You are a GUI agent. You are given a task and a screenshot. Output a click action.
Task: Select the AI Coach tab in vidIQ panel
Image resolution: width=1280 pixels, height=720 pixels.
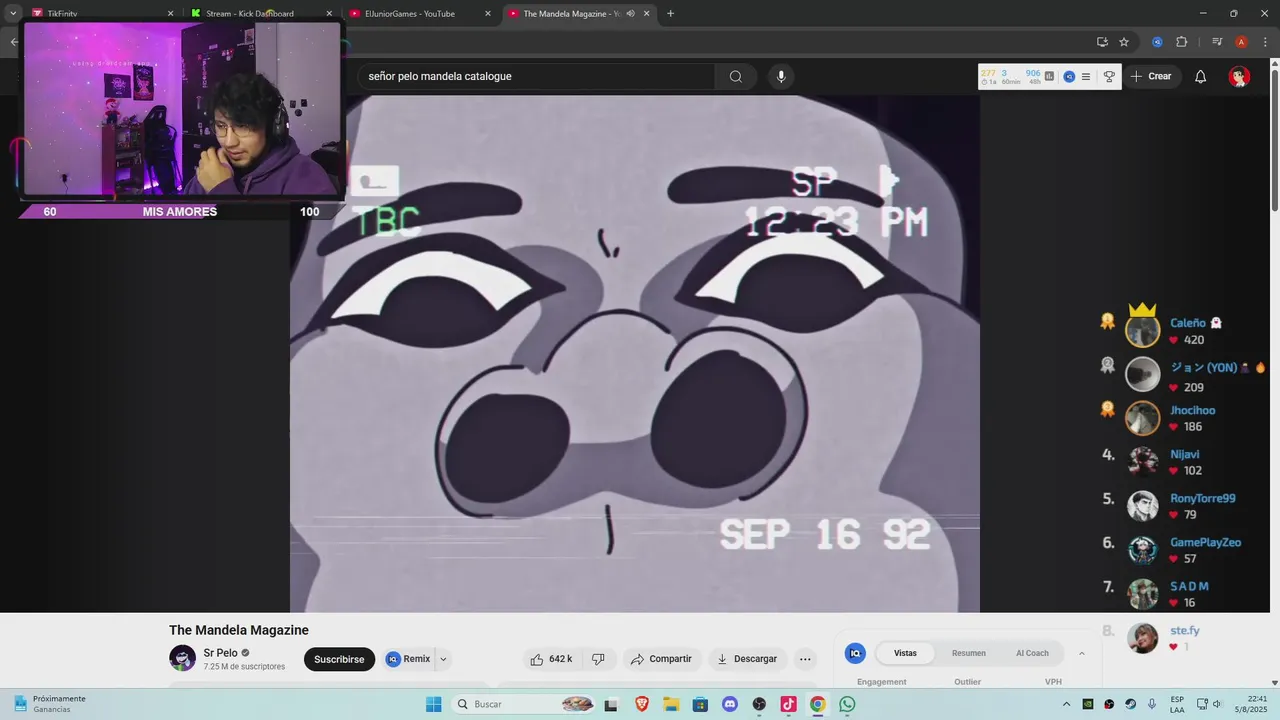click(x=1032, y=653)
